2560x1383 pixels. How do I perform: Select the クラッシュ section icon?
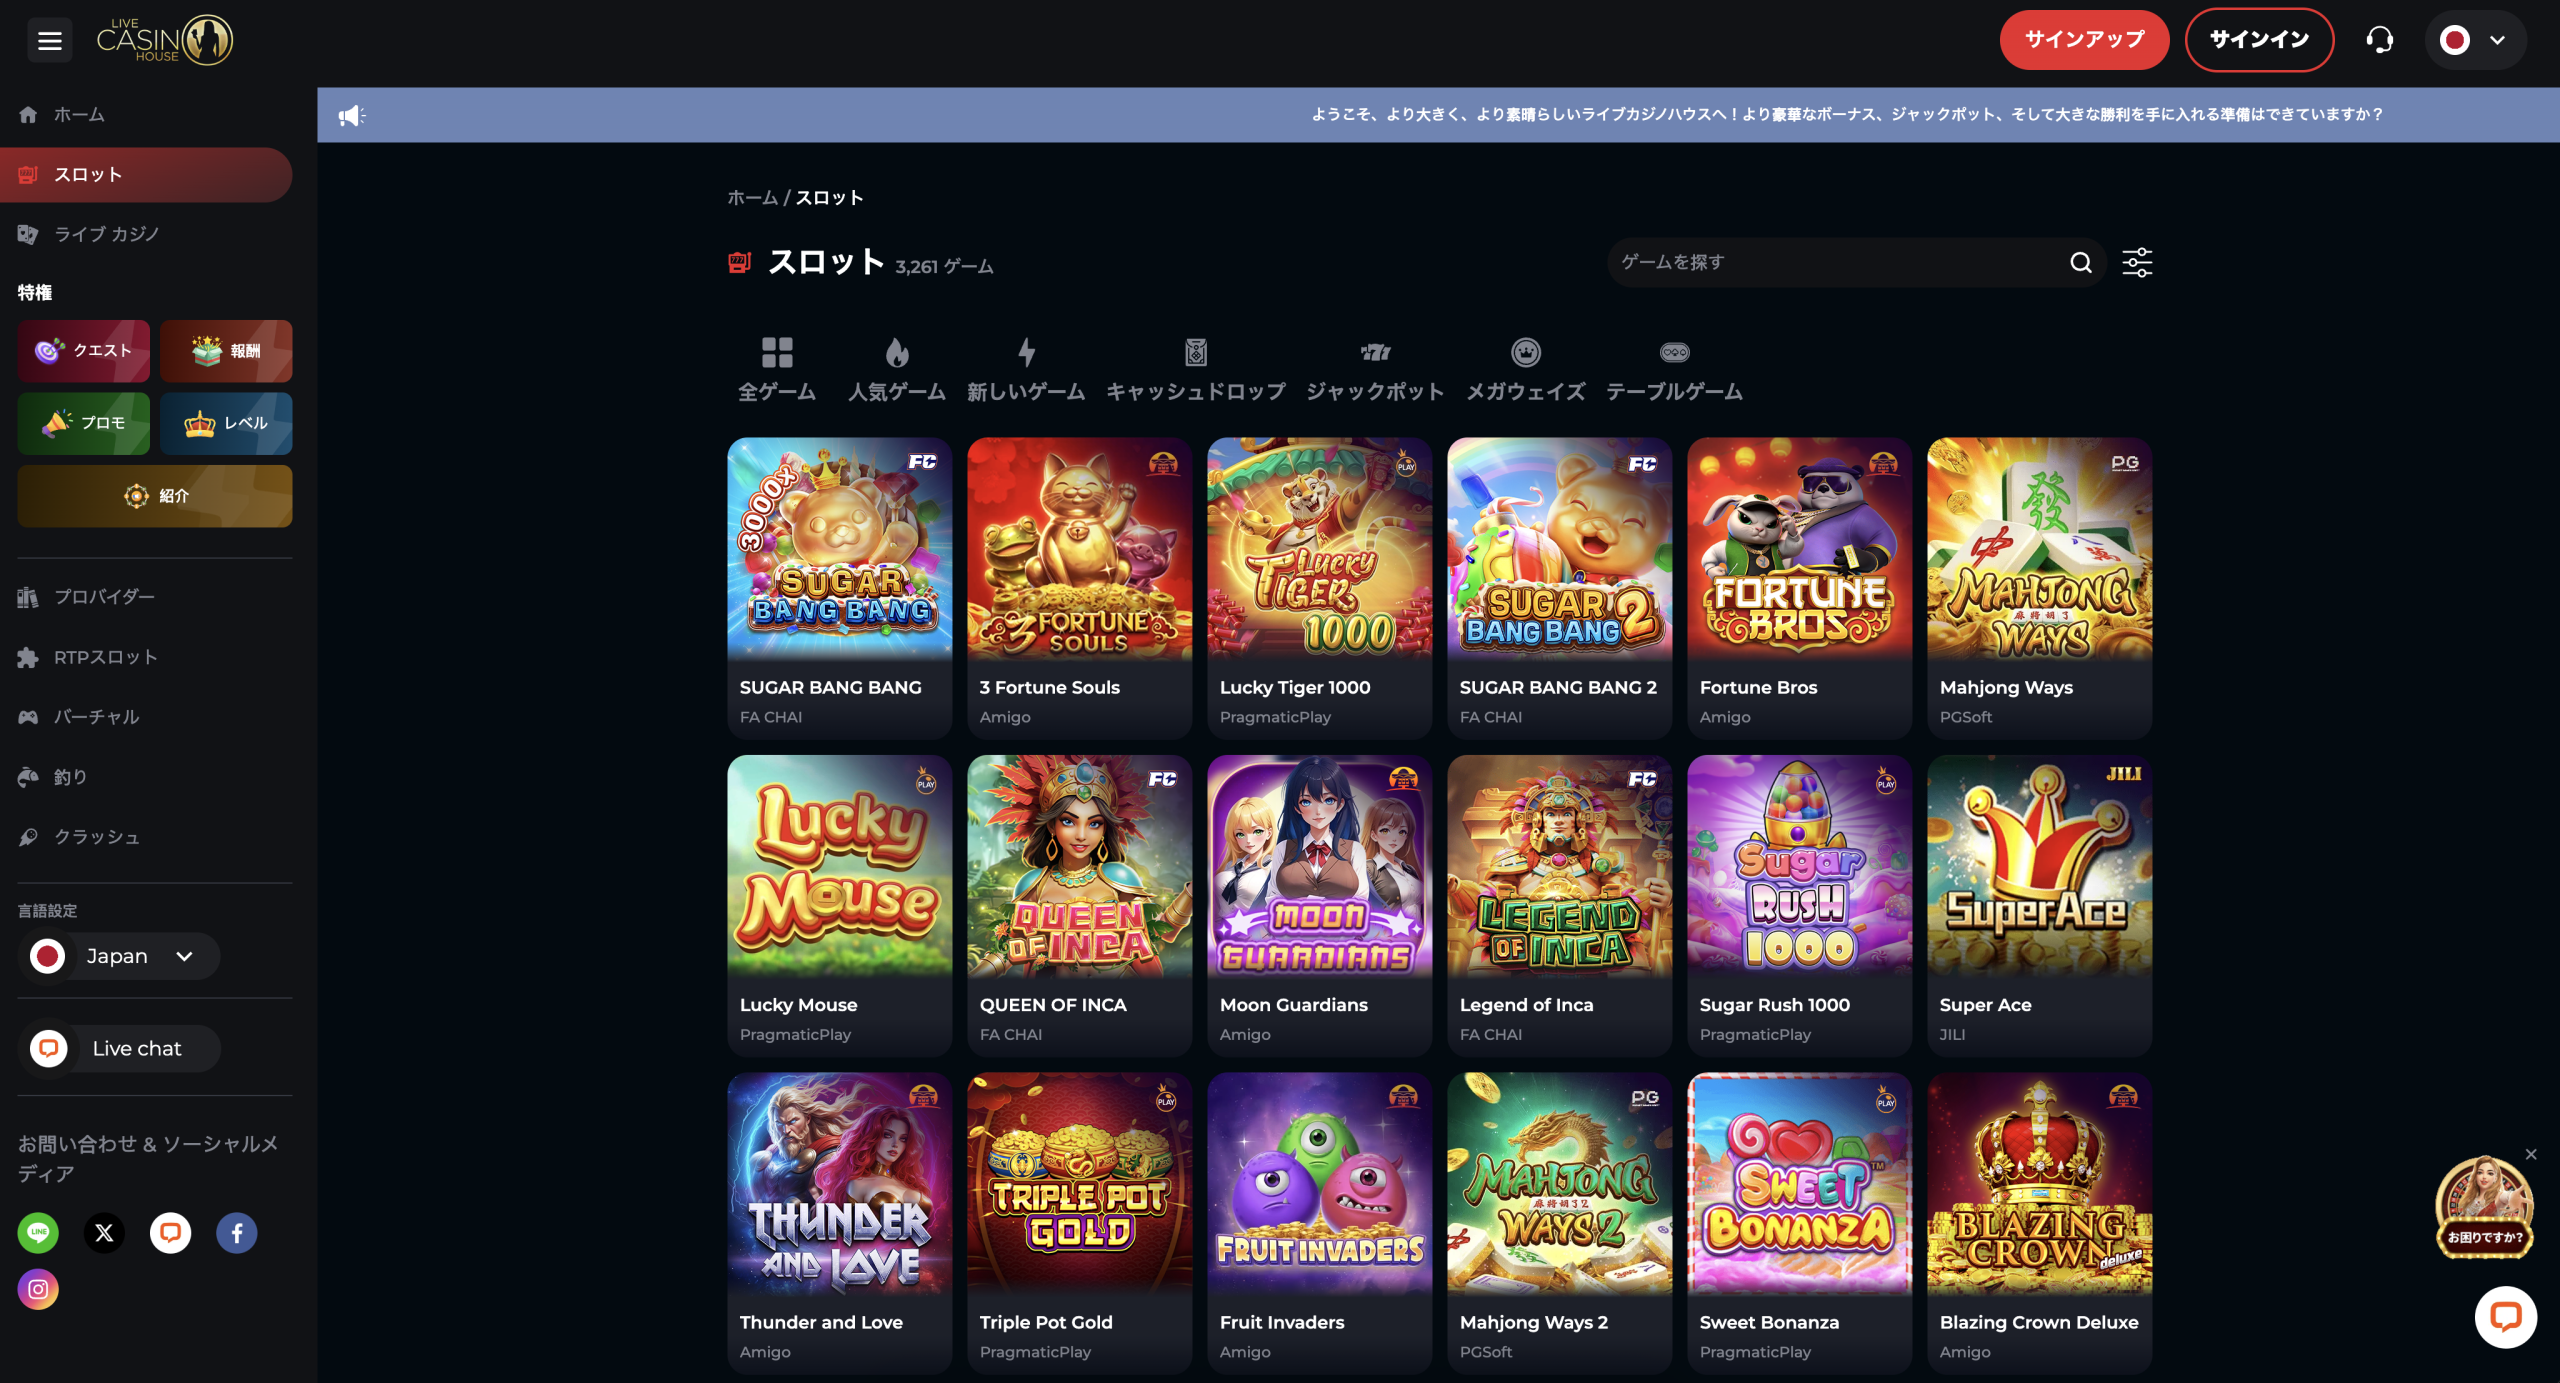[x=29, y=837]
